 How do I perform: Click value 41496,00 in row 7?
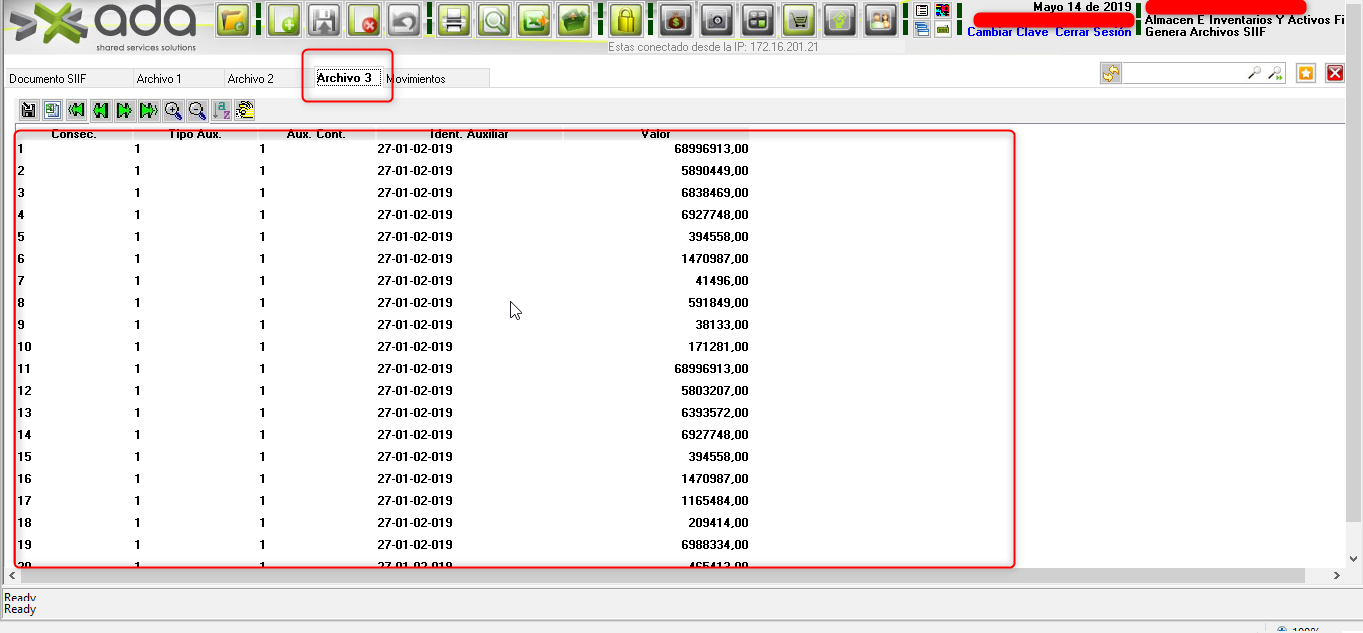[x=721, y=281]
